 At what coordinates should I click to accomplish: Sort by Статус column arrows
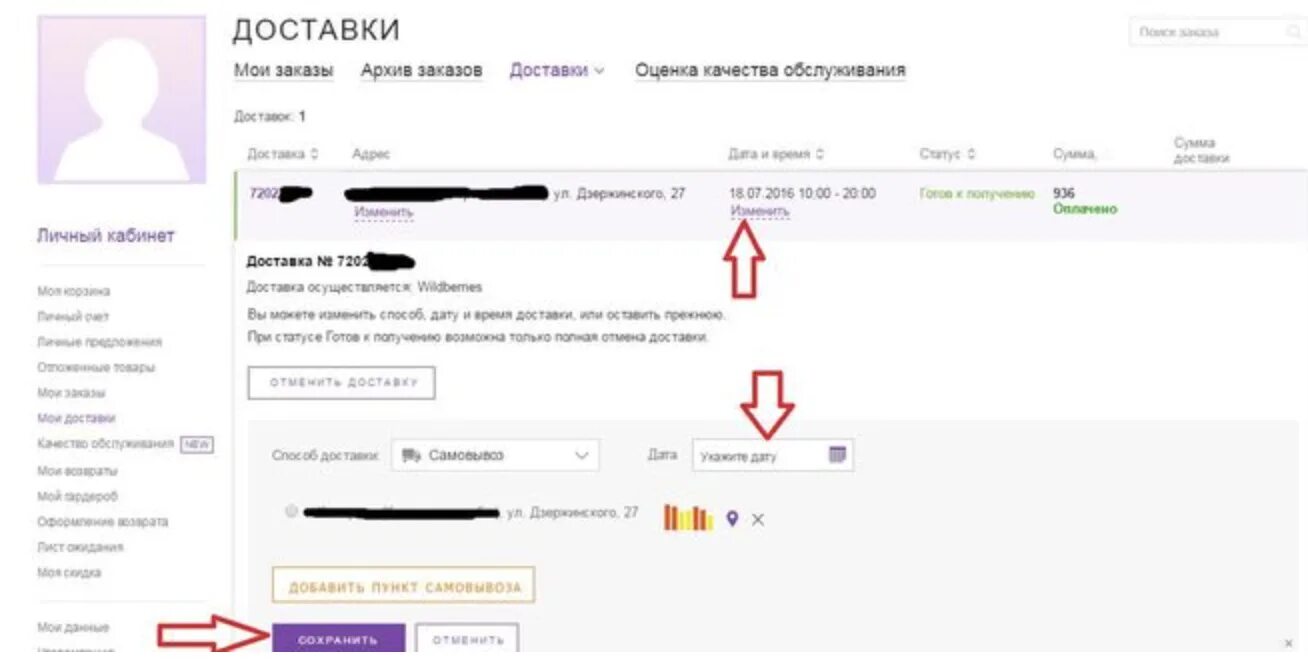(x=971, y=154)
